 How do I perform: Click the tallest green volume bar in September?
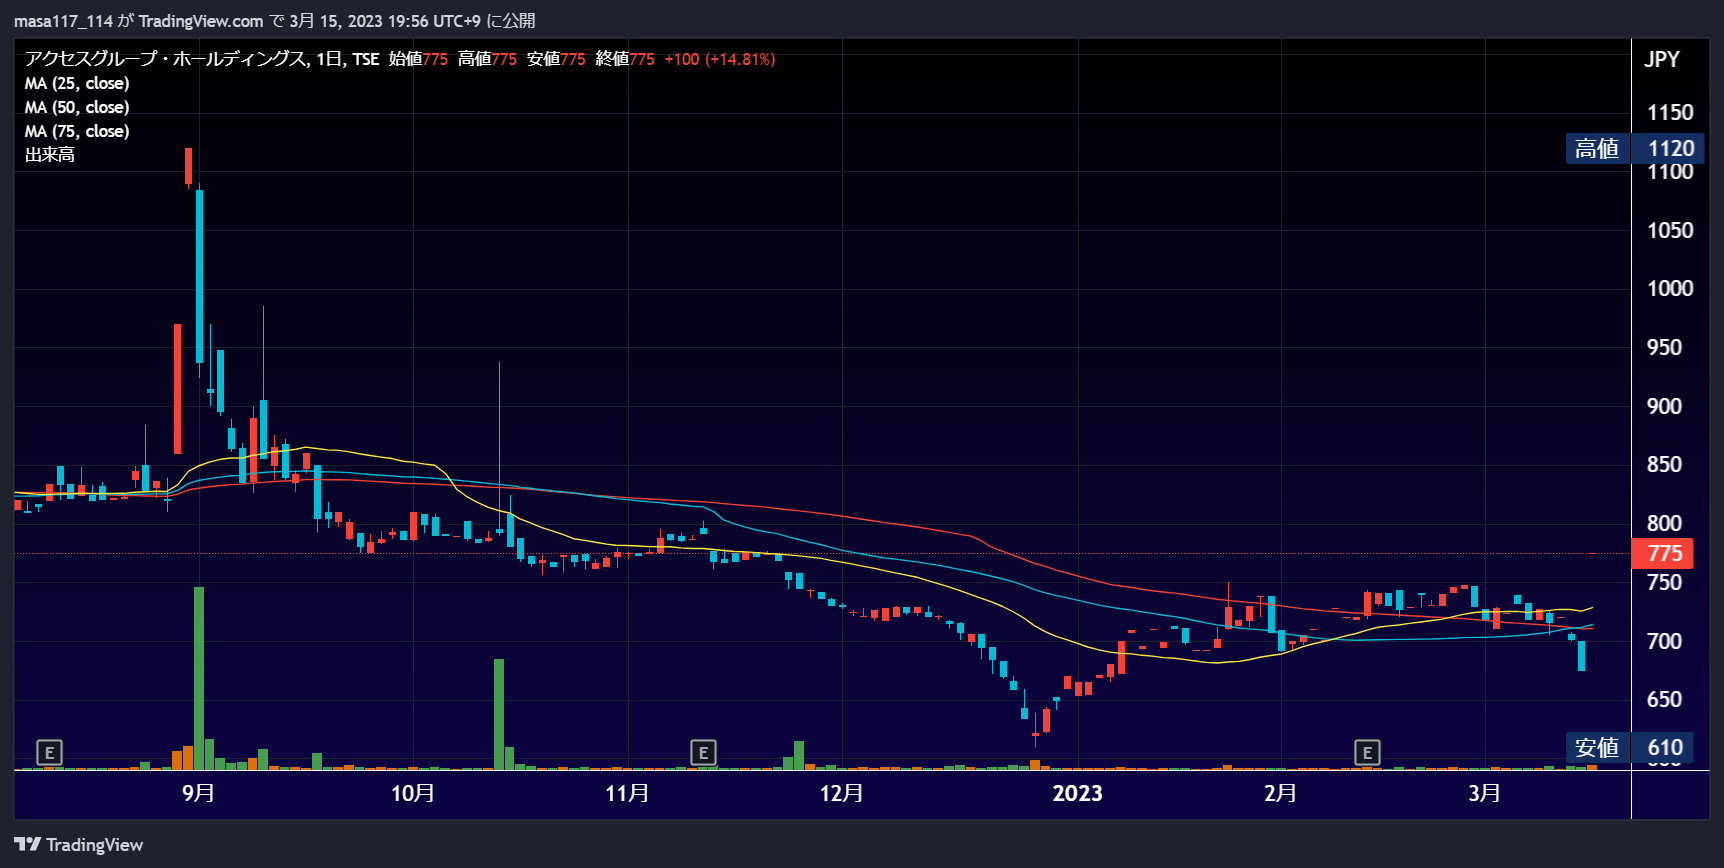point(199,678)
